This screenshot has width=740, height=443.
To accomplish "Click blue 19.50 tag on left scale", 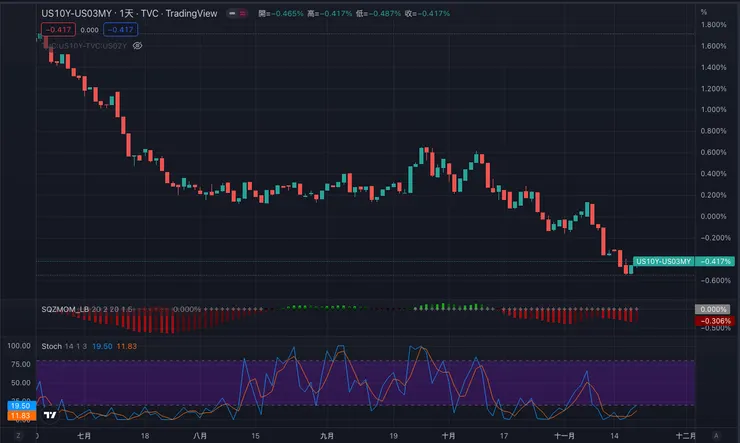I will coord(21,406).
